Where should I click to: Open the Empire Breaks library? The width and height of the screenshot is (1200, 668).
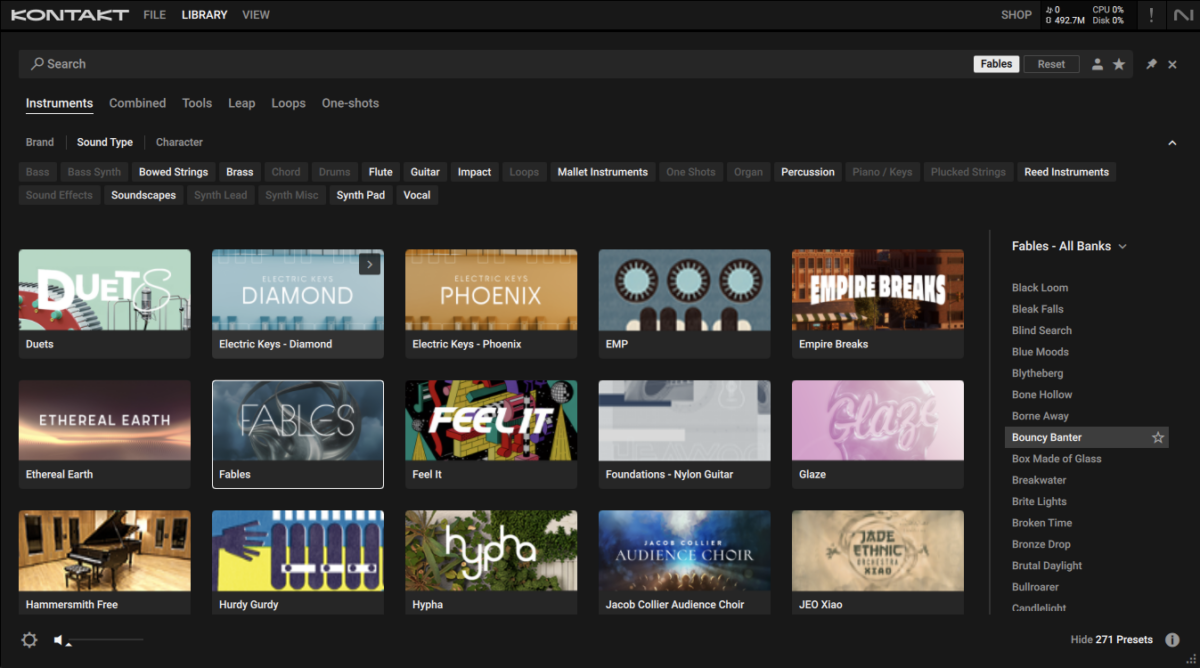[878, 304]
